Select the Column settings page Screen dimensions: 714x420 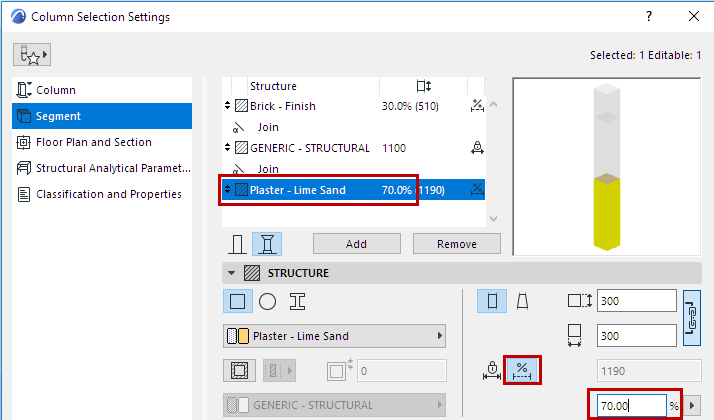(x=56, y=90)
